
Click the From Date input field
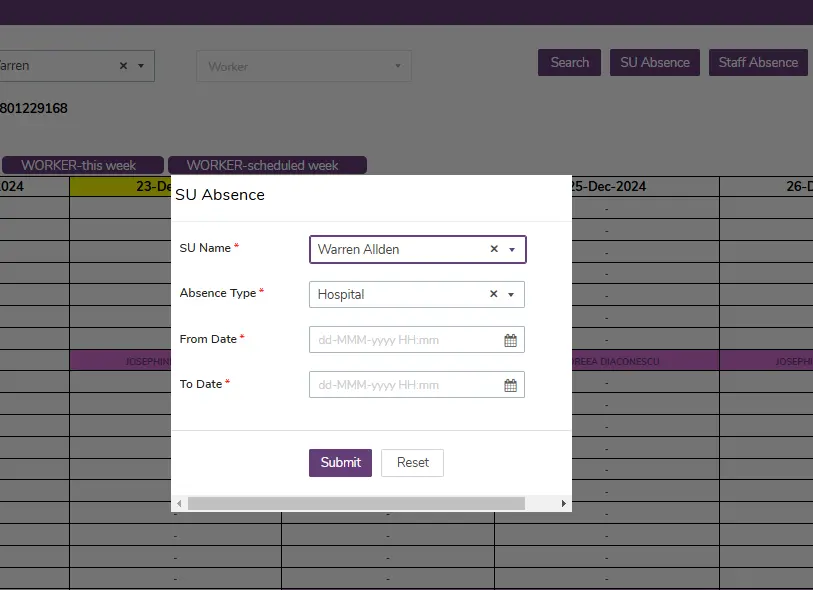pyautogui.click(x=410, y=339)
